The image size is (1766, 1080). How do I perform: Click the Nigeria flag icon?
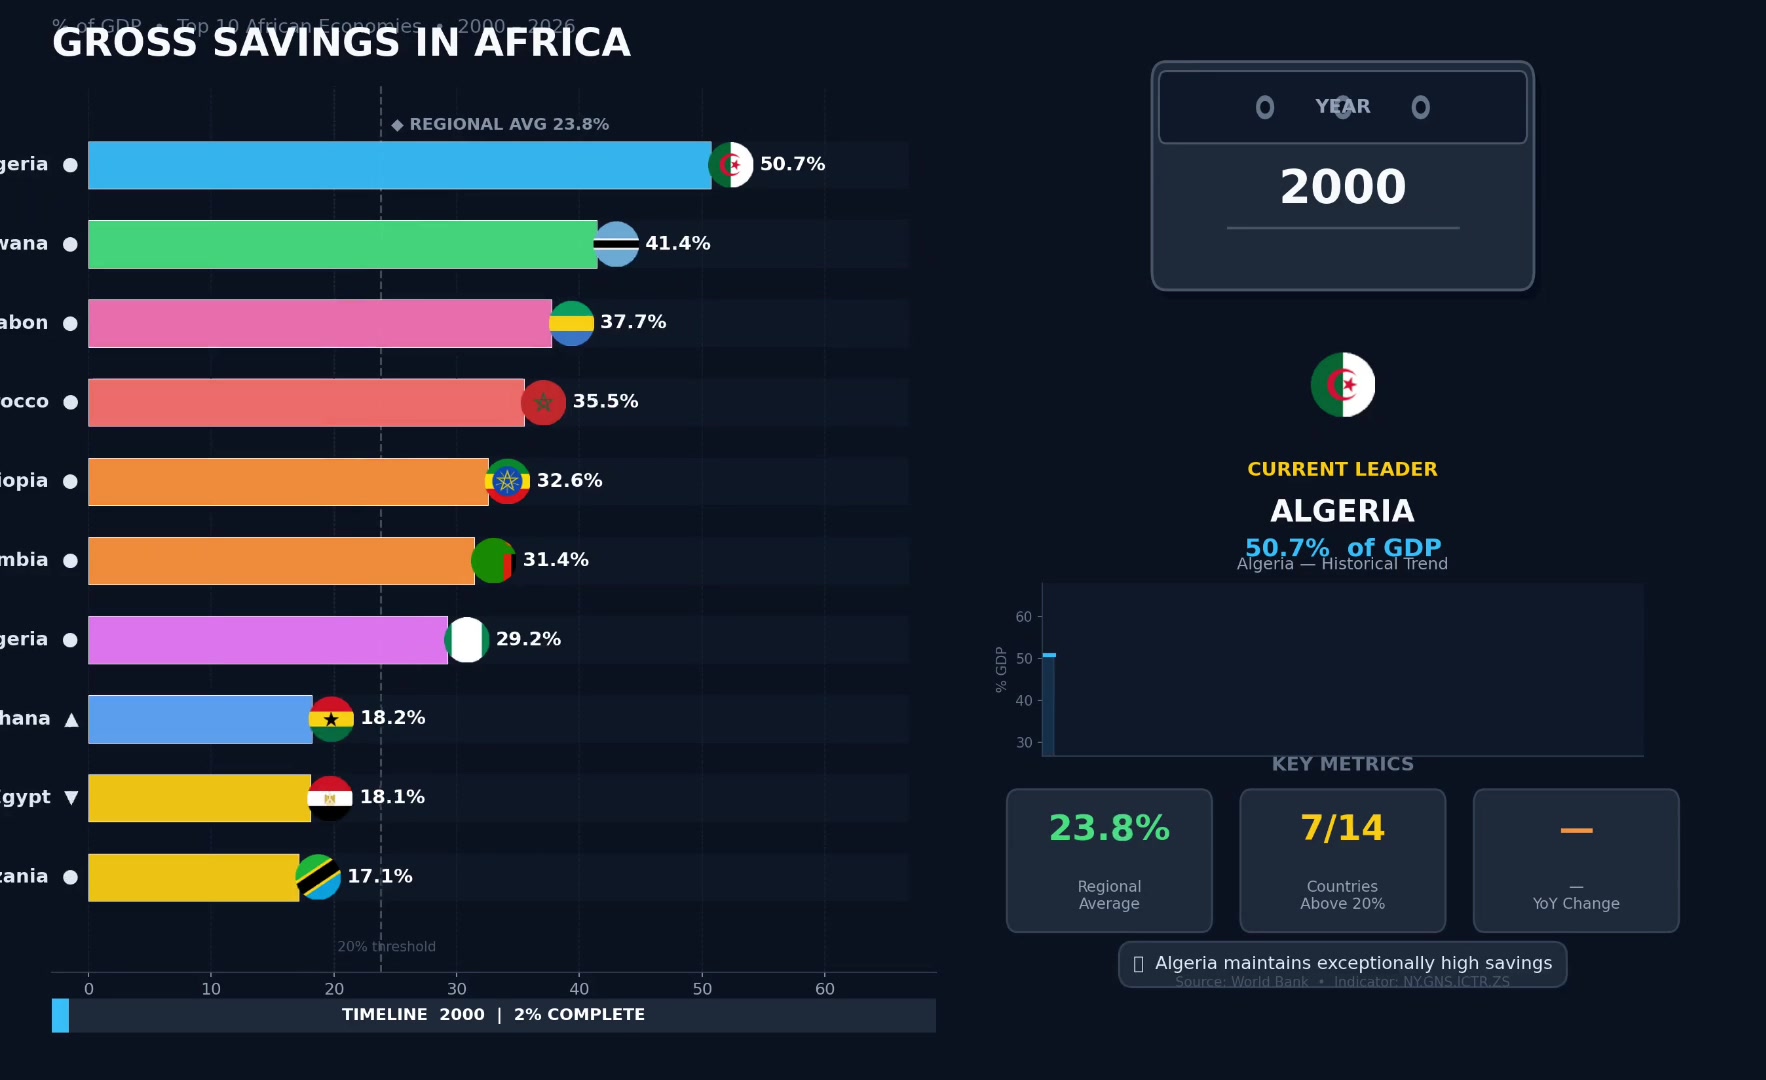pyautogui.click(x=467, y=640)
